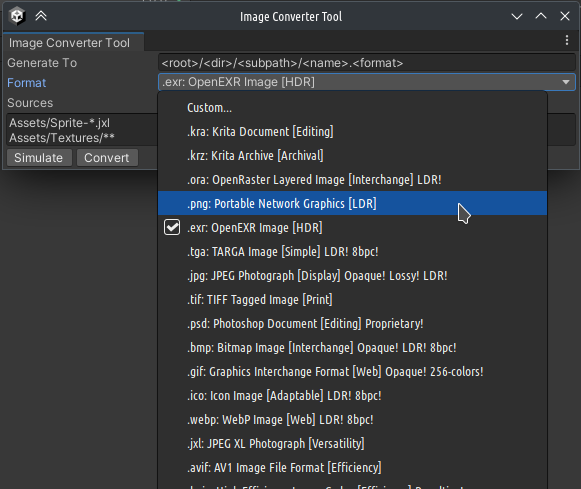Close the Image Converter Tool window
This screenshot has height=489, width=581.
(x=564, y=16)
